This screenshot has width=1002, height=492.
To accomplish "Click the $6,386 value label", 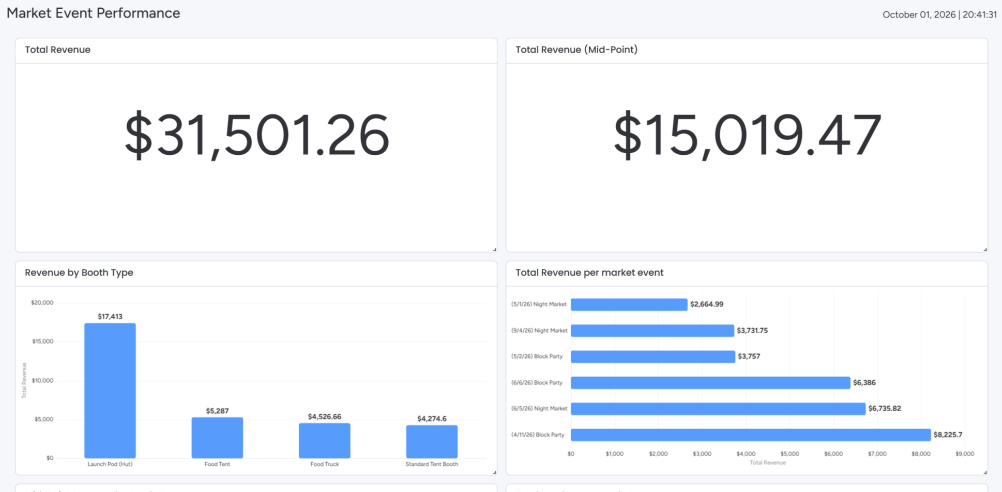I will coord(865,383).
